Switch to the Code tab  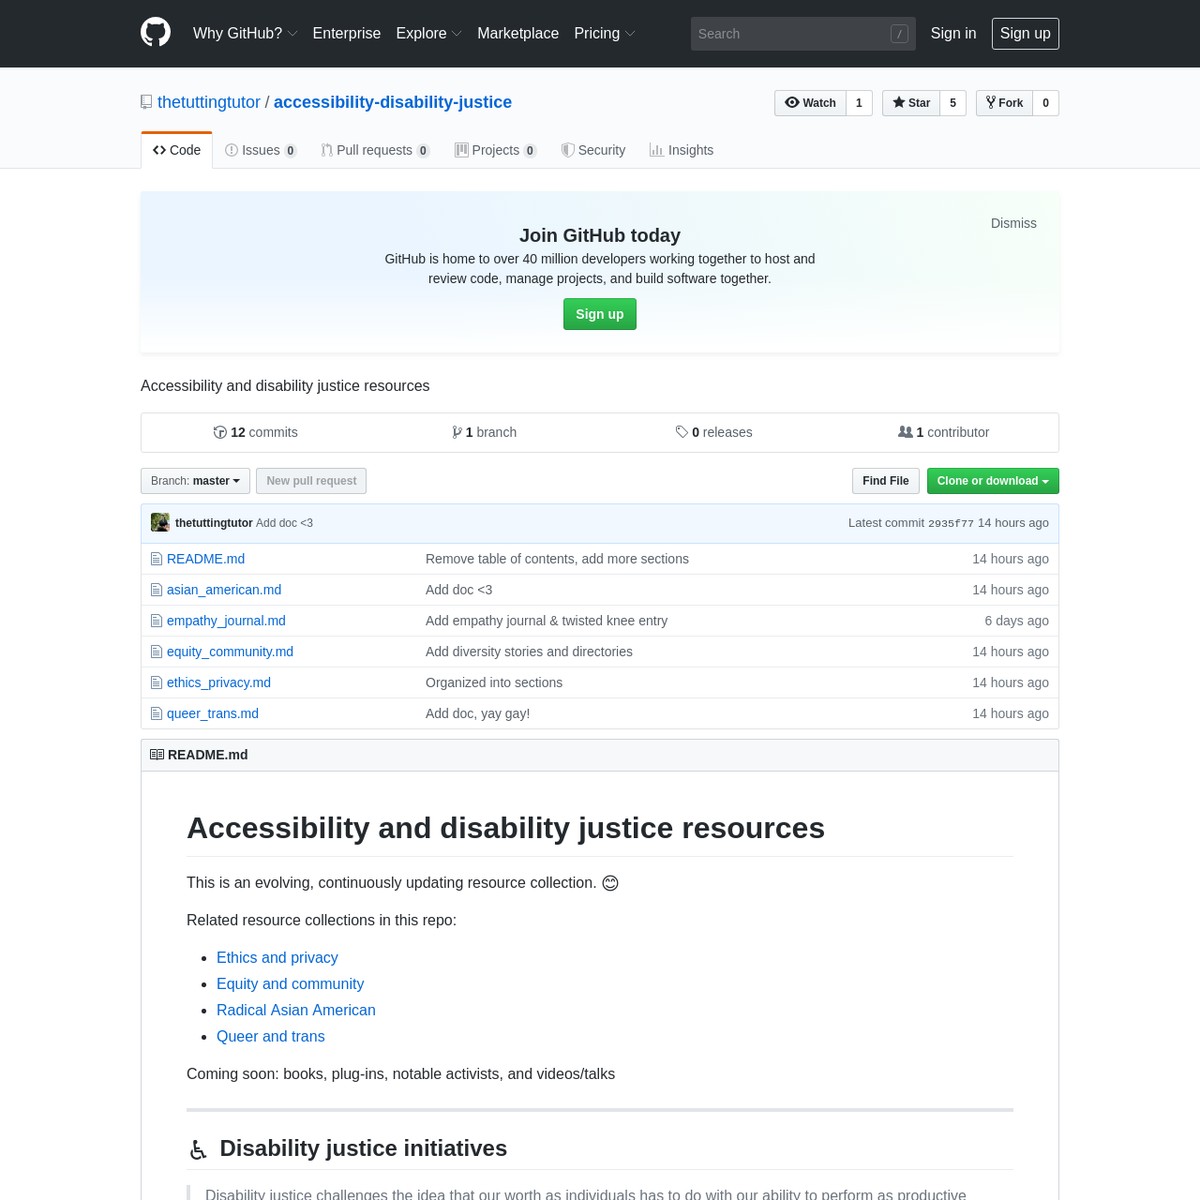pos(177,150)
